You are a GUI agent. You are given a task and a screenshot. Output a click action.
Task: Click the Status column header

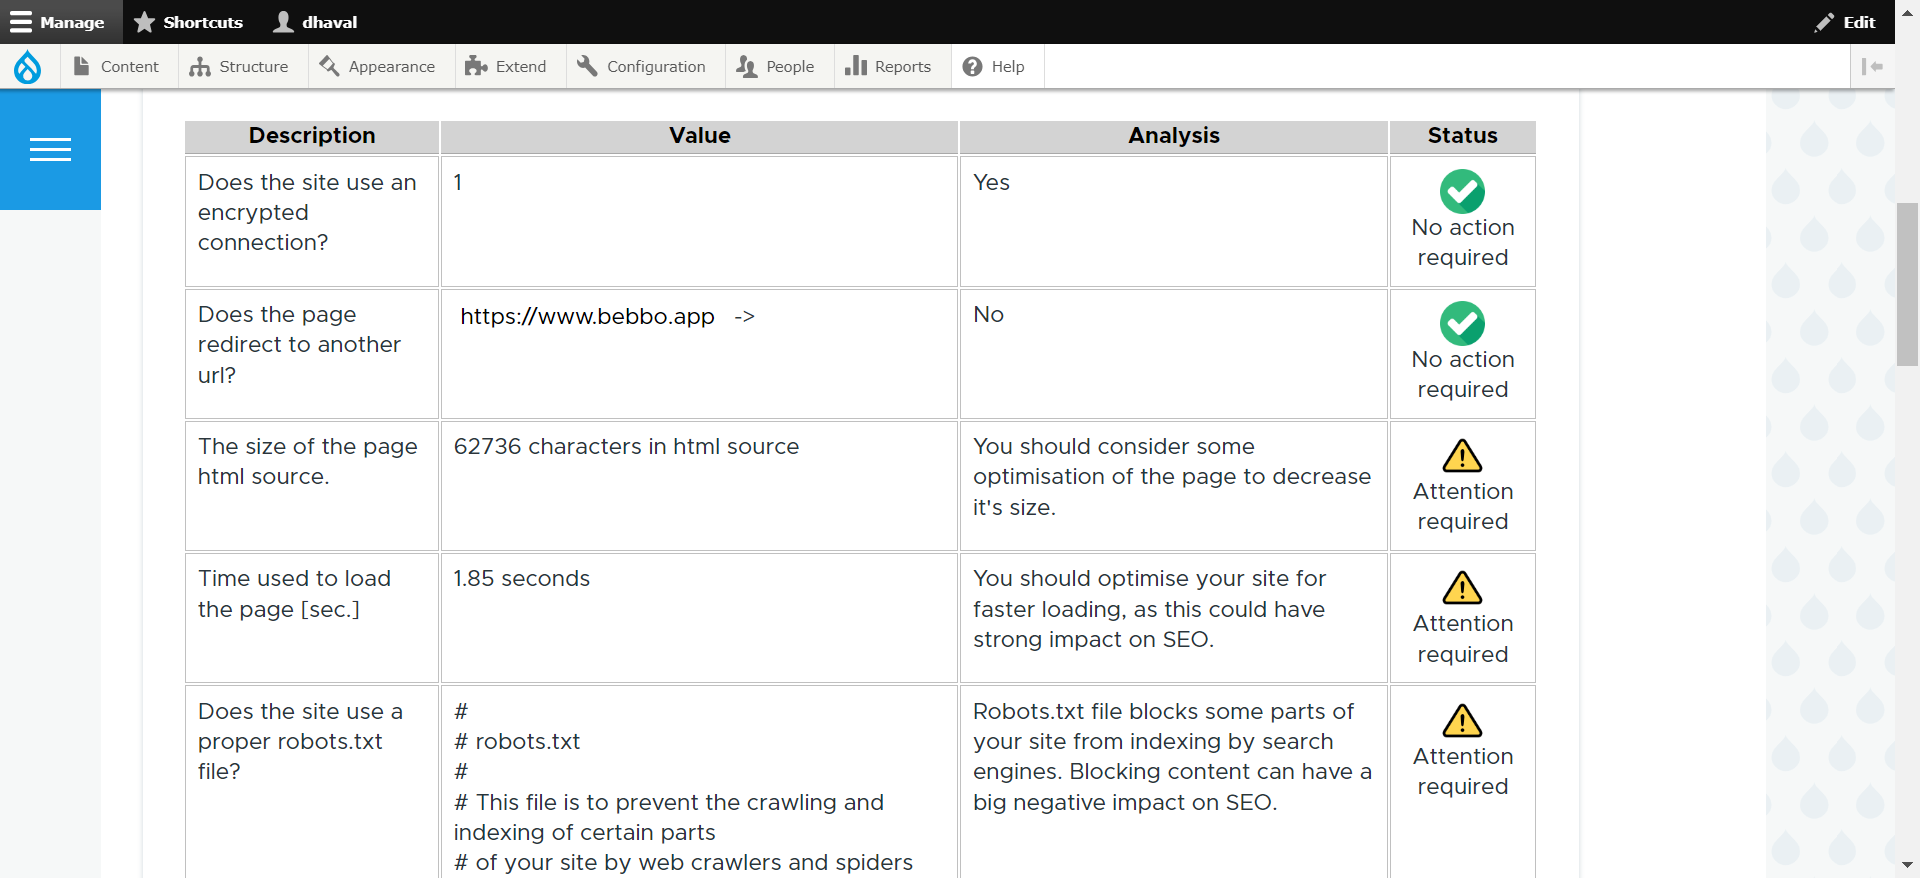[x=1463, y=136]
